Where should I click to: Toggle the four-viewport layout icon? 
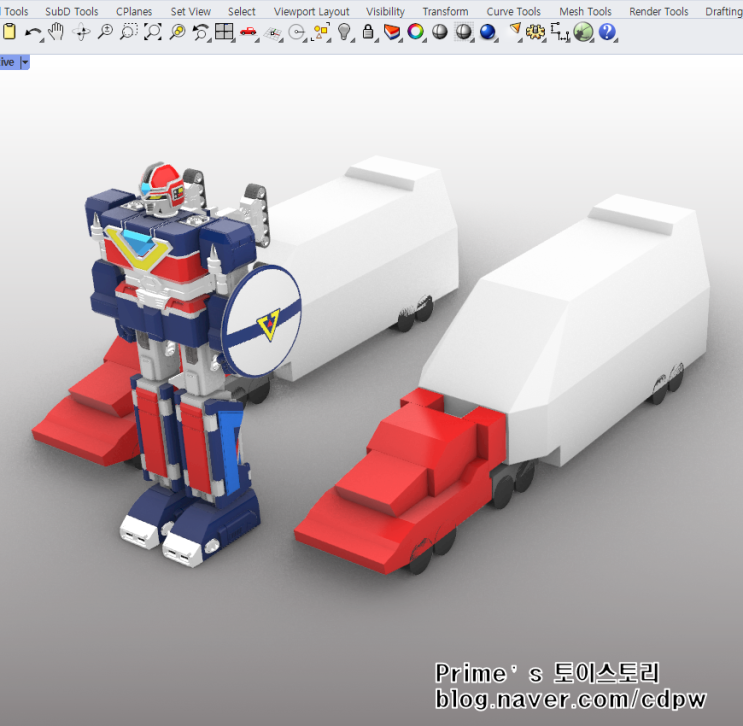[x=224, y=32]
